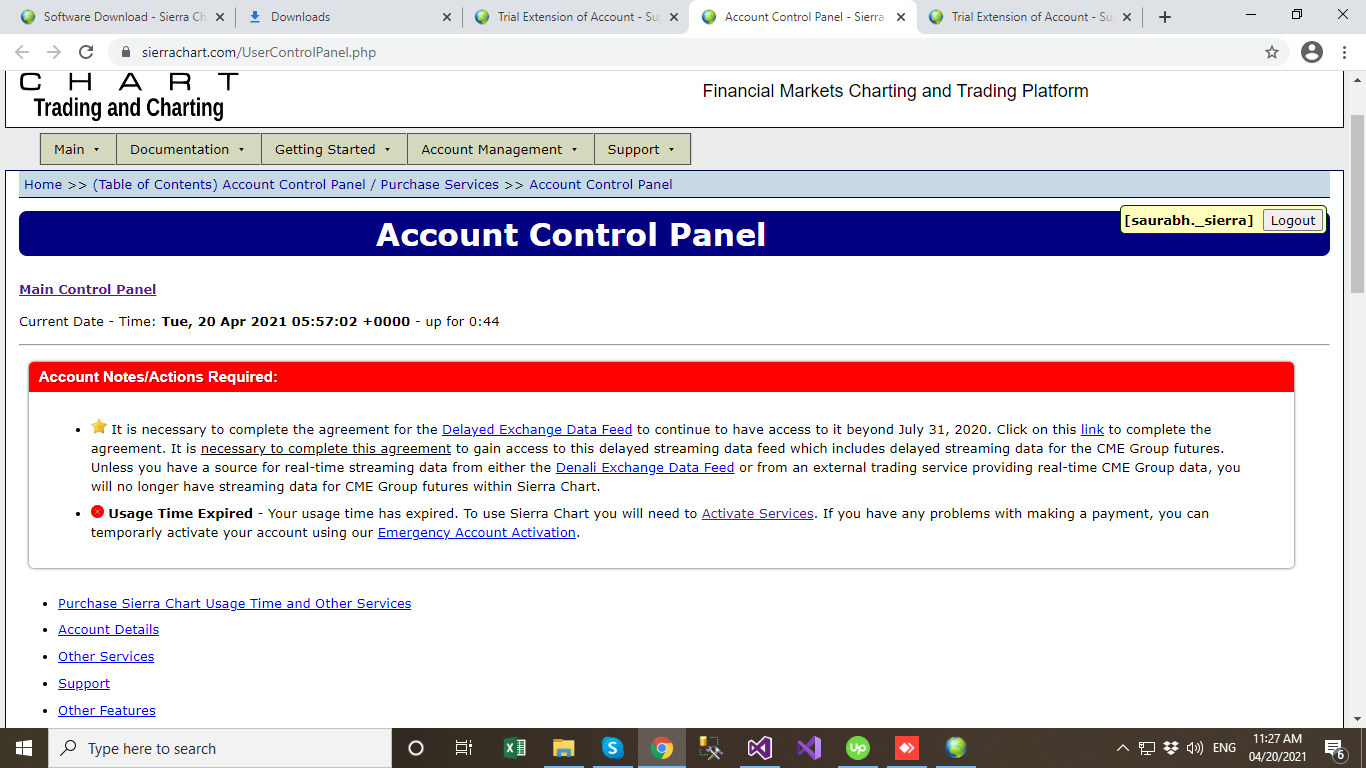Open the volume control in the tray

point(1194,748)
